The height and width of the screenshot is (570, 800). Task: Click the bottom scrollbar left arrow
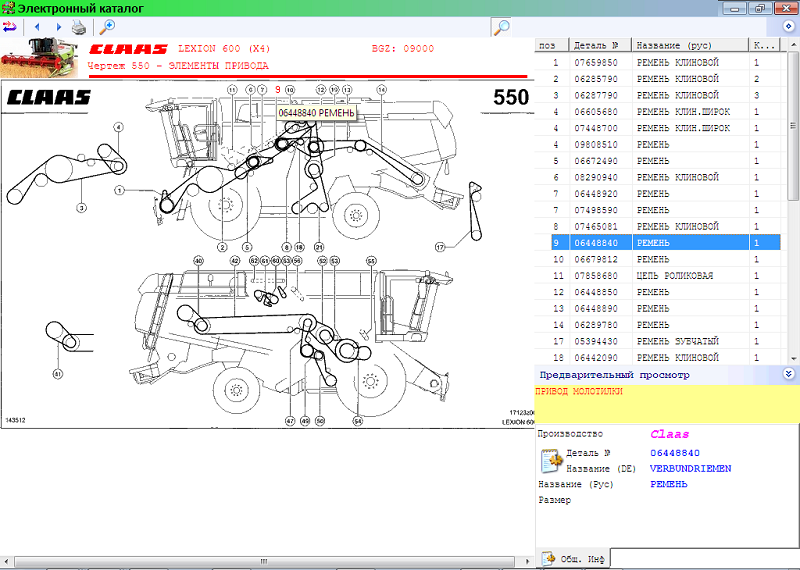[6, 561]
